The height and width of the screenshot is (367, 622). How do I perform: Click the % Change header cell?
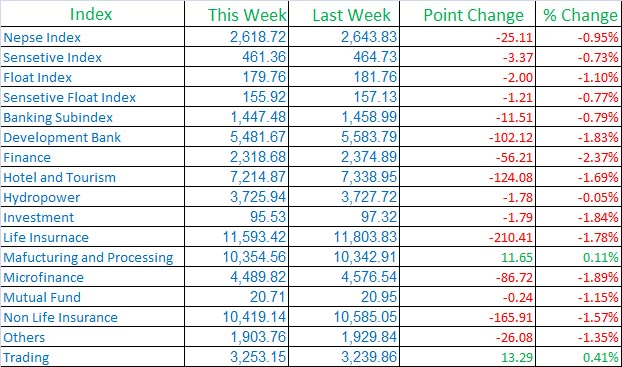pos(580,15)
